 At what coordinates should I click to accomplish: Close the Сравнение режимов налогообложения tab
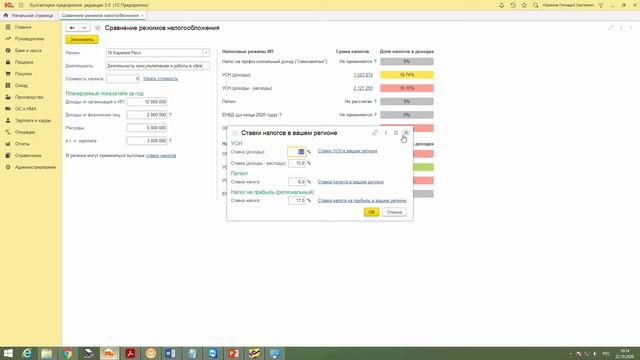142,16
